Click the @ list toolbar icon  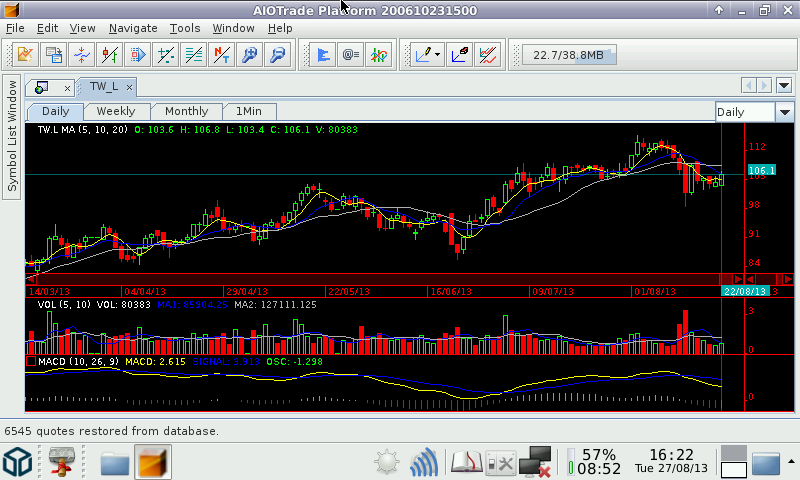351,54
